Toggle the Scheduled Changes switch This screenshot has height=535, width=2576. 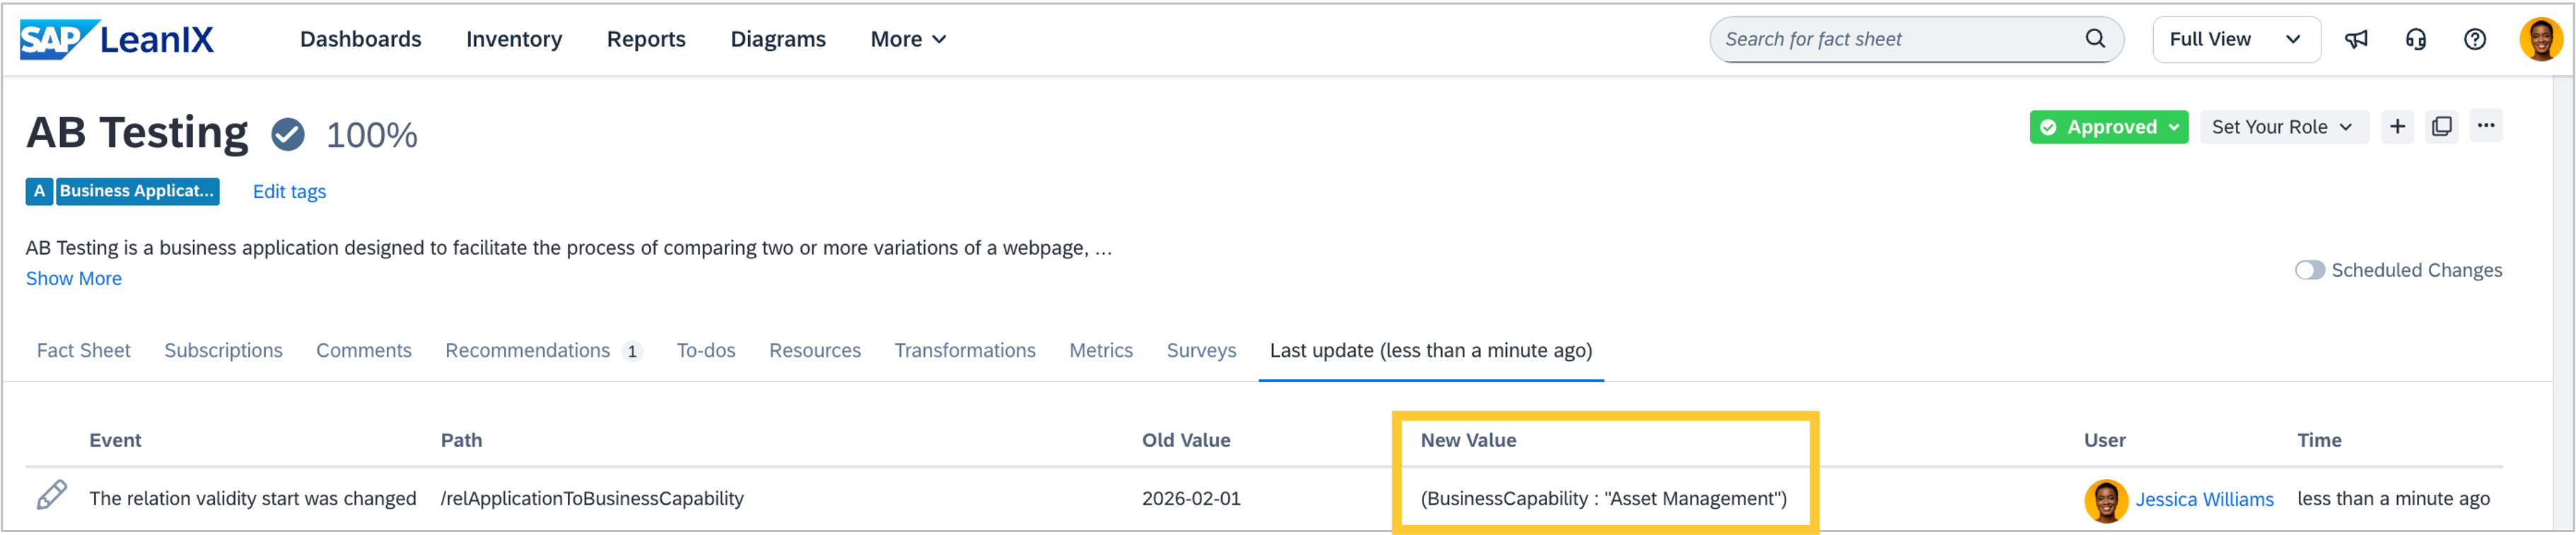pos(2309,270)
